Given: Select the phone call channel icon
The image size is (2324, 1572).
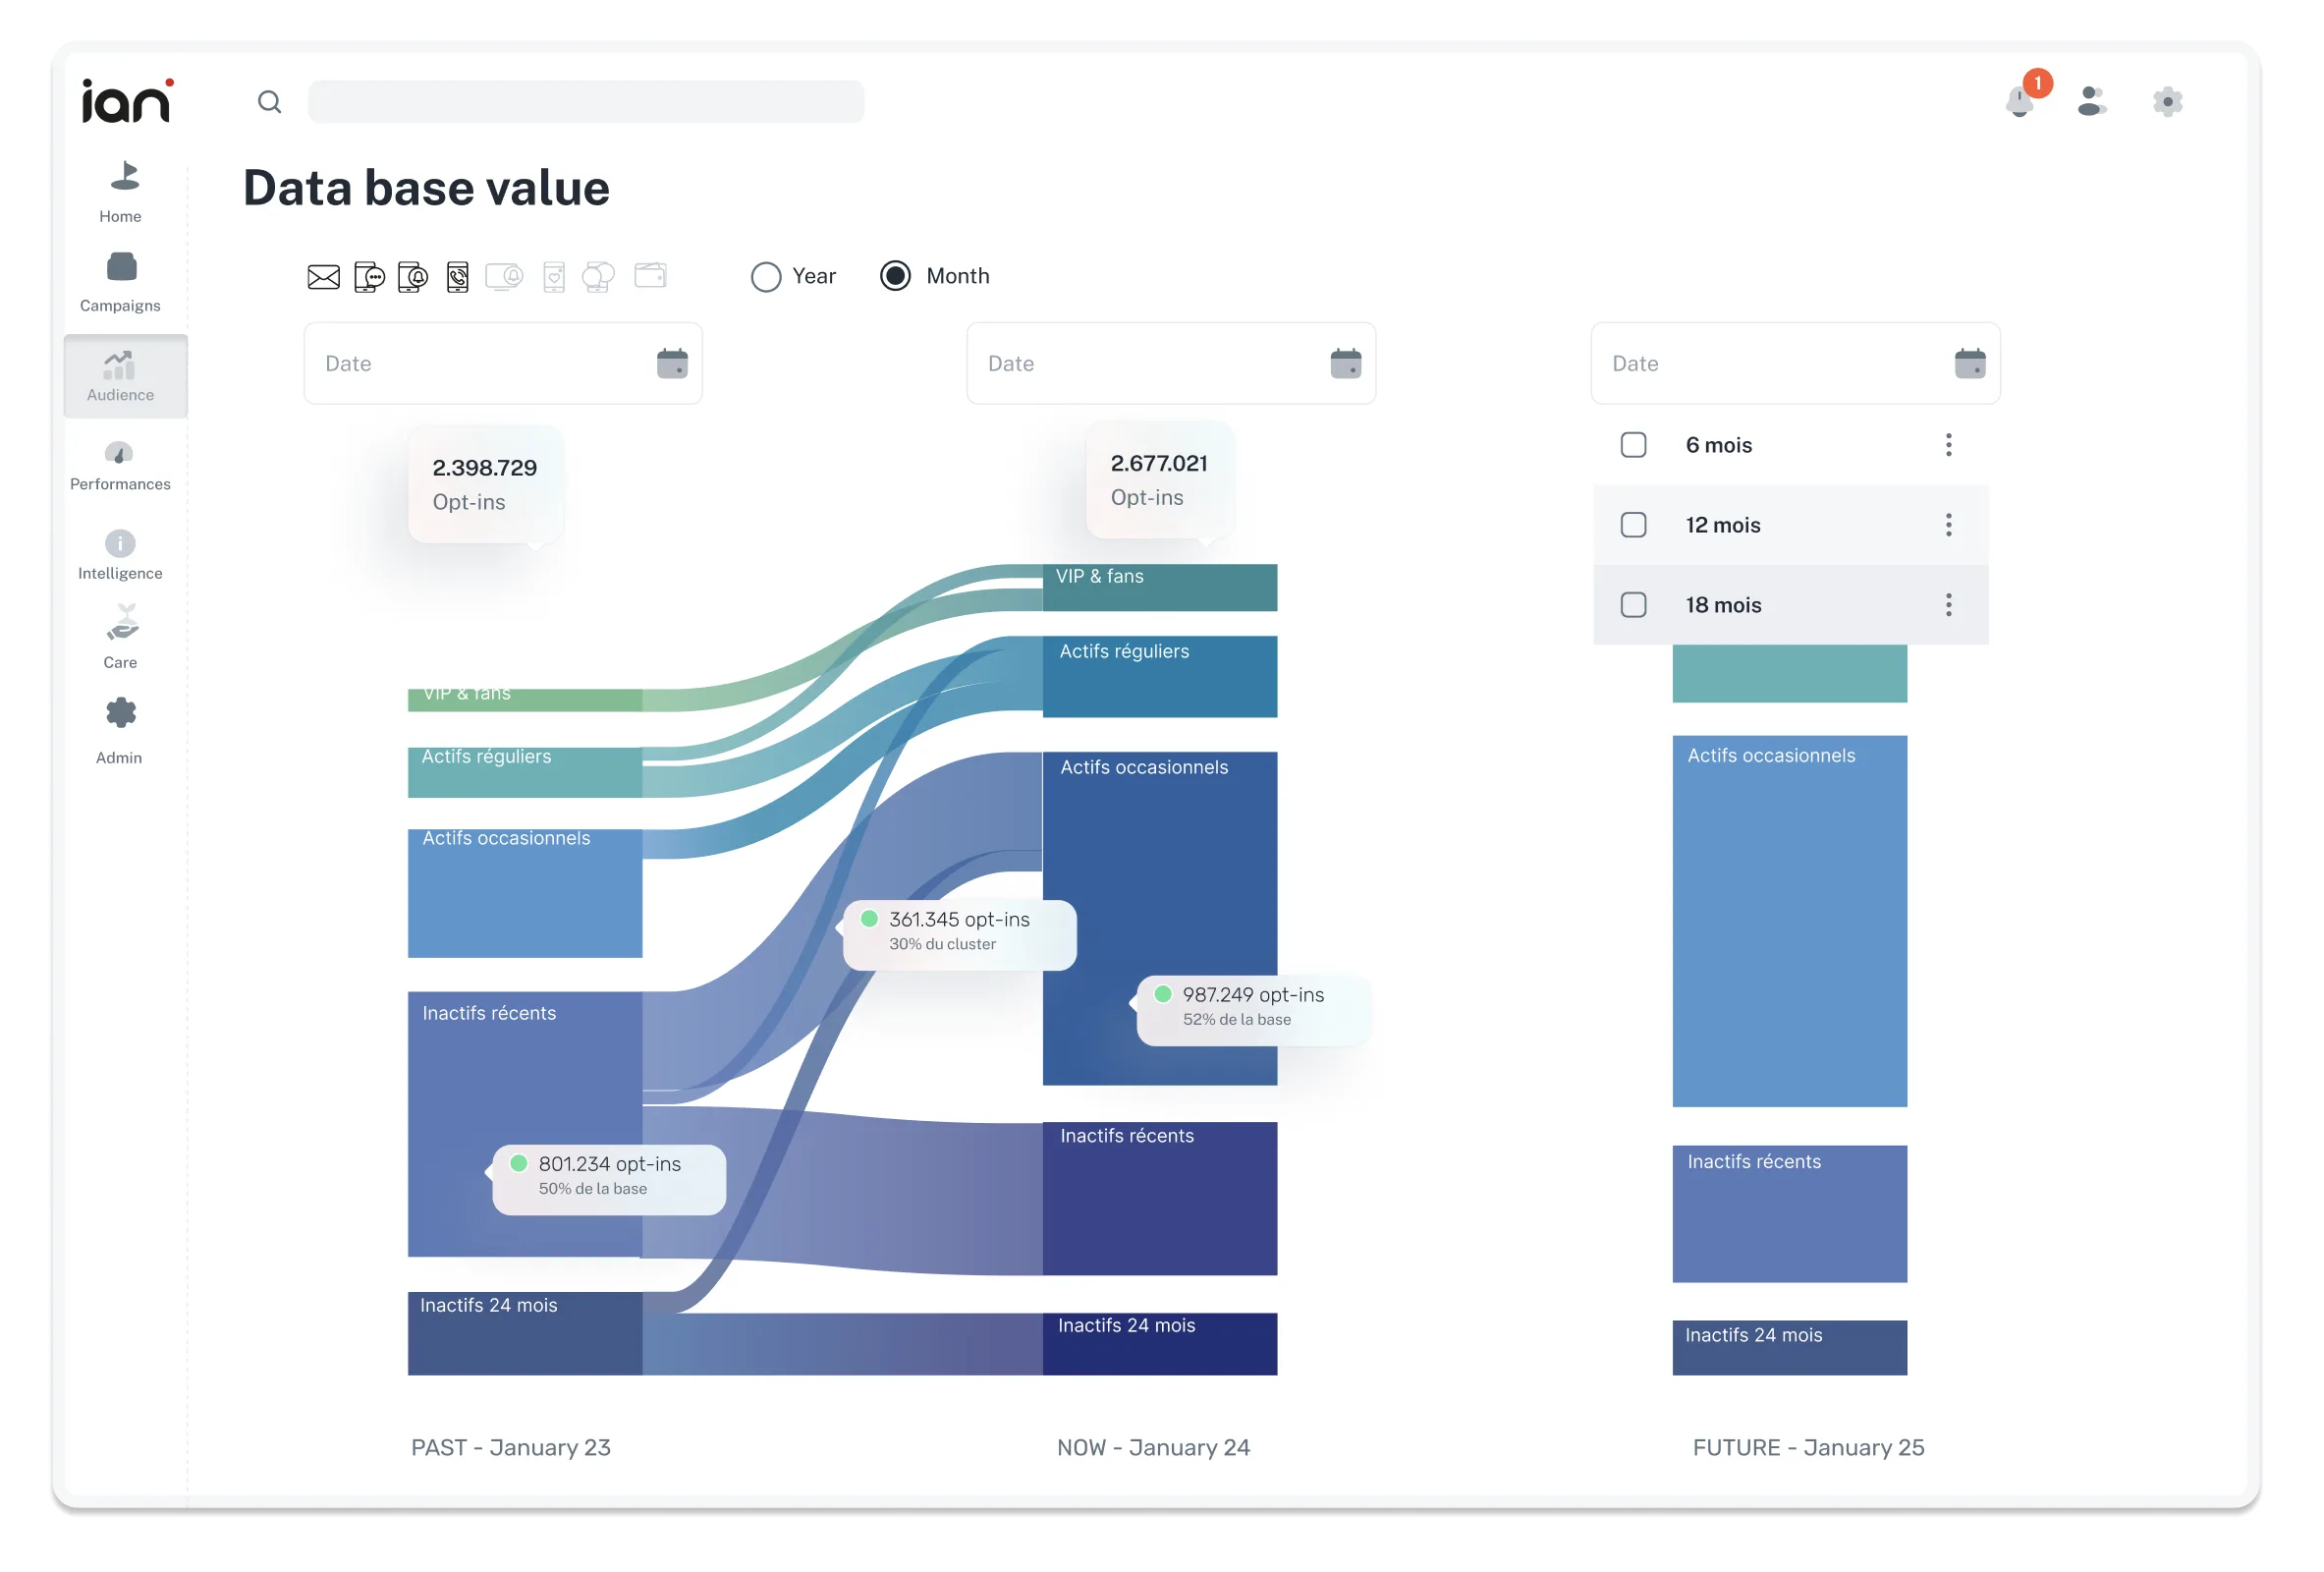Looking at the screenshot, I should pos(457,277).
